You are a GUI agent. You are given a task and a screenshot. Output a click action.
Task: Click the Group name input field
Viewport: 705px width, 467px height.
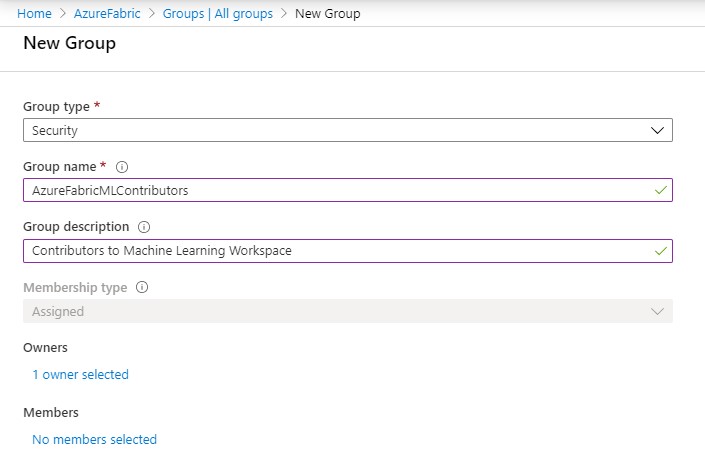coord(348,190)
